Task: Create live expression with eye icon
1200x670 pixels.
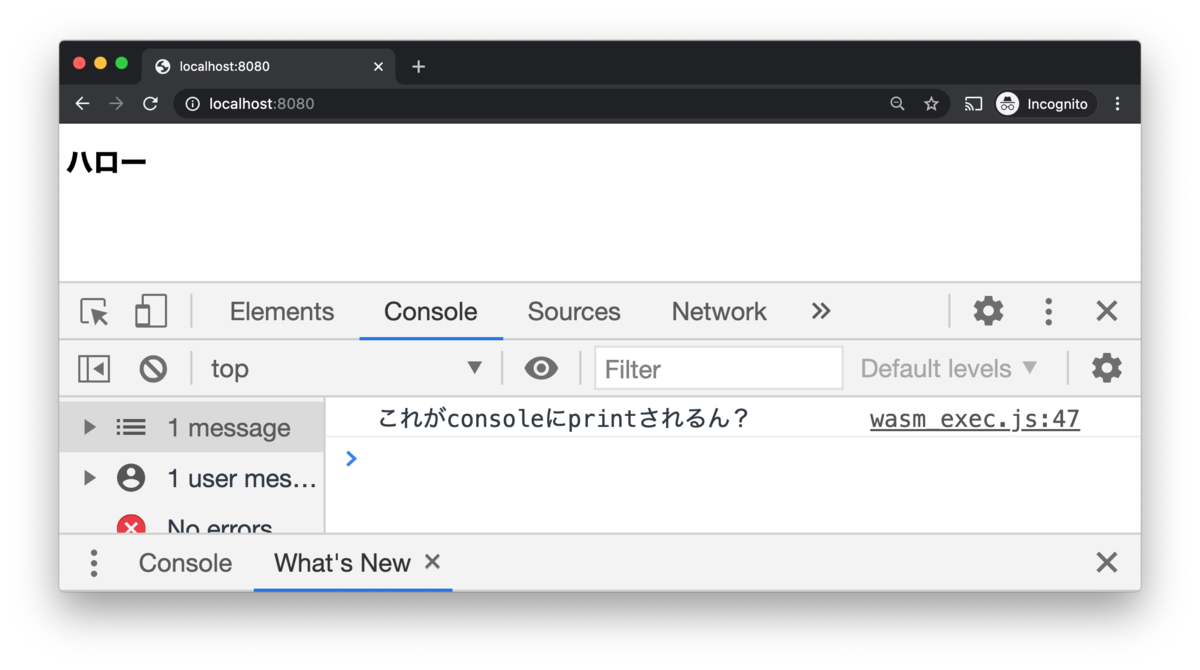Action: pyautogui.click(x=541, y=368)
